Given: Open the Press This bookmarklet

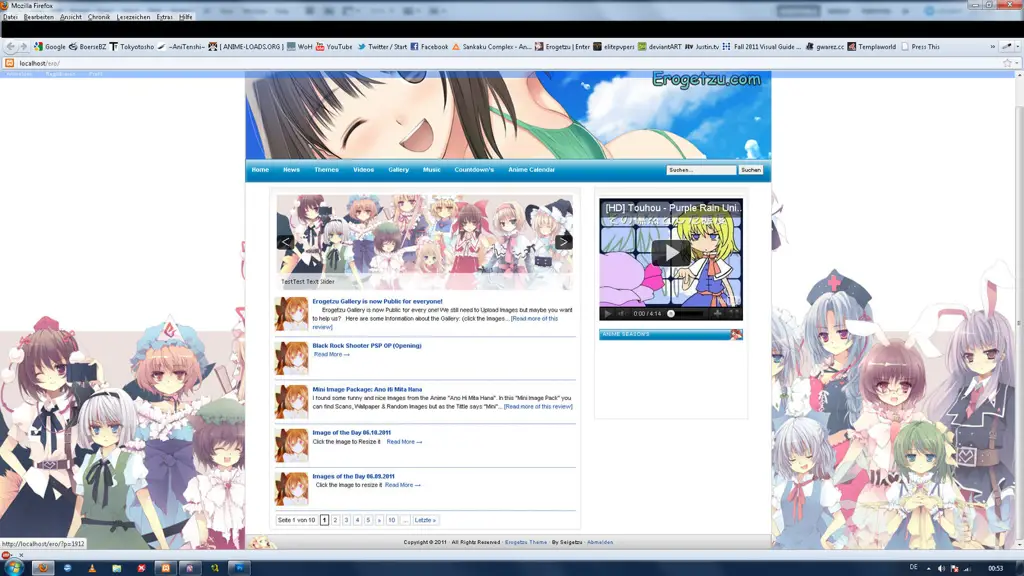Looking at the screenshot, I should (921, 47).
